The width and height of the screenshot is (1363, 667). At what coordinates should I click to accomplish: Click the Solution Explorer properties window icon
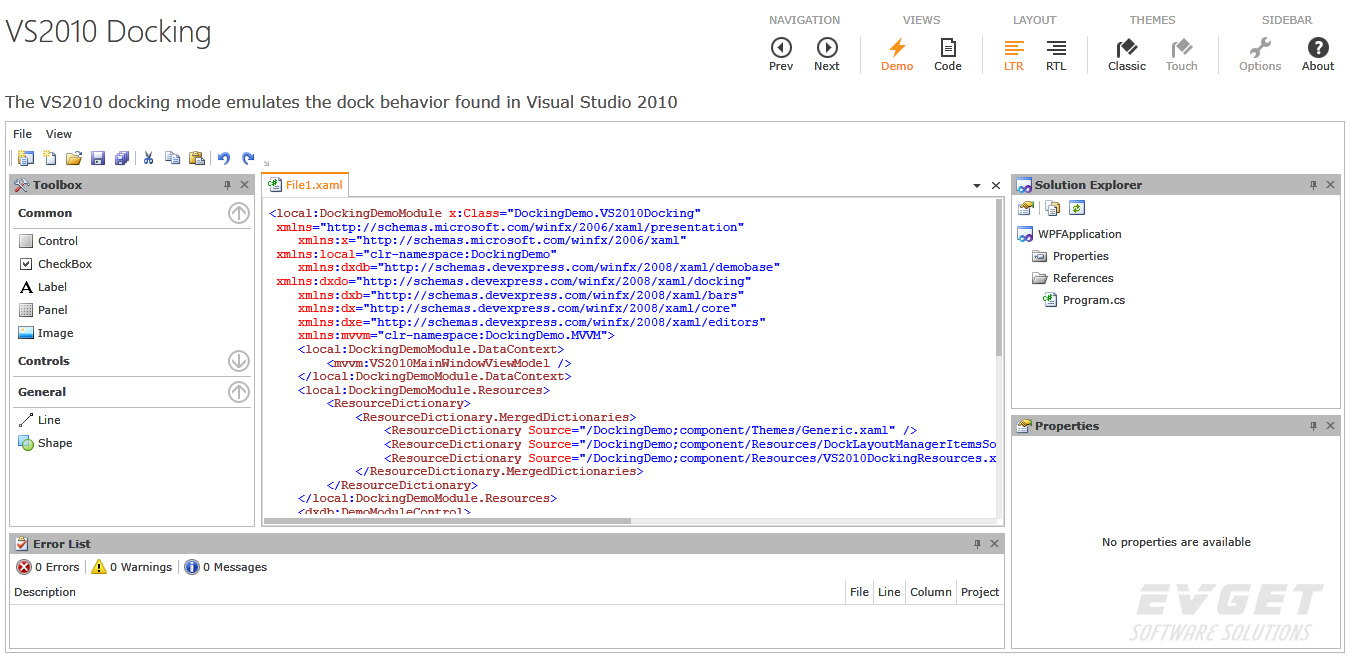coord(1026,208)
